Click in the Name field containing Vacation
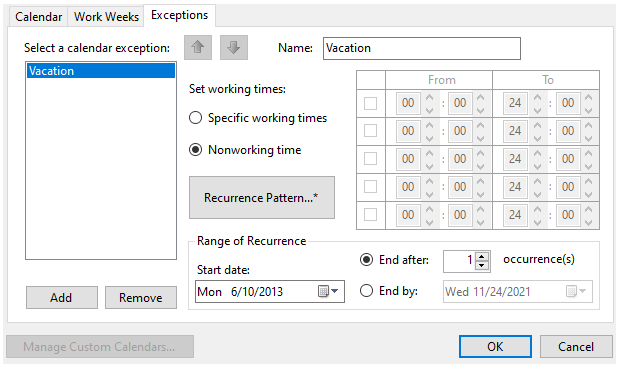Image resolution: width=619 pixels, height=371 pixels. click(x=422, y=48)
